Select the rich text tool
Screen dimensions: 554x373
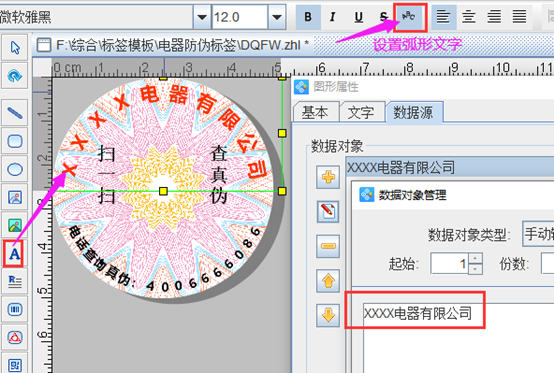pos(14,282)
